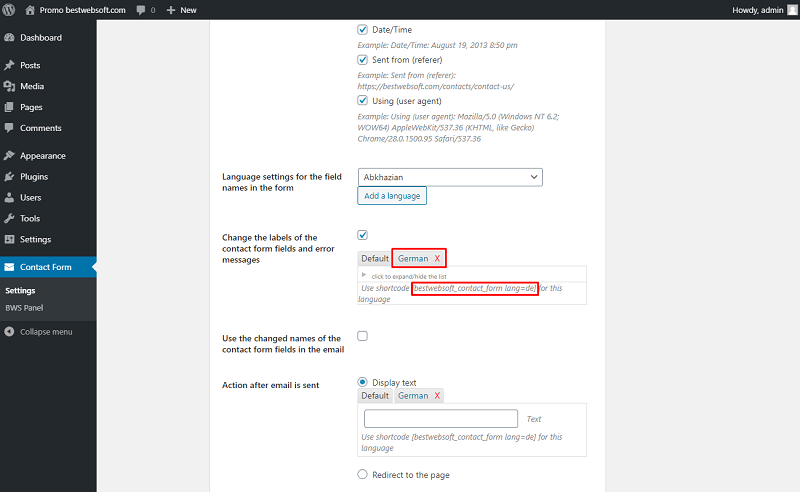Image resolution: width=800 pixels, height=492 pixels.
Task: Select the Redirect to the page radio button
Action: pyautogui.click(x=362, y=474)
